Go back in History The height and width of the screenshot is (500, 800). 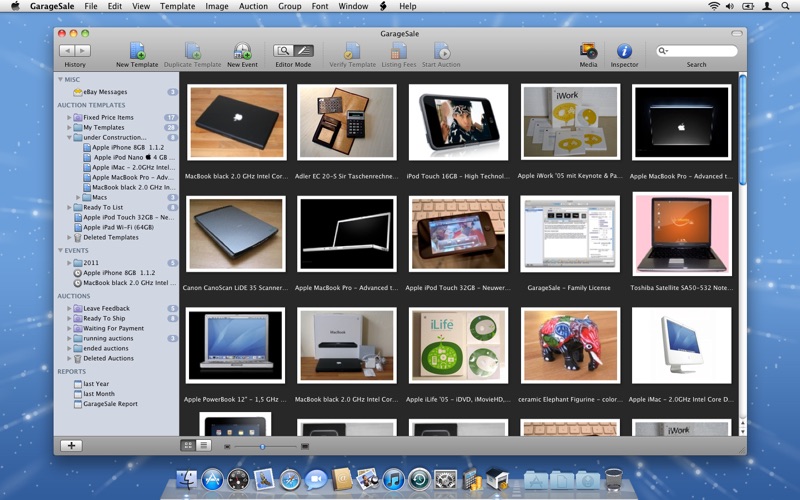[67, 51]
